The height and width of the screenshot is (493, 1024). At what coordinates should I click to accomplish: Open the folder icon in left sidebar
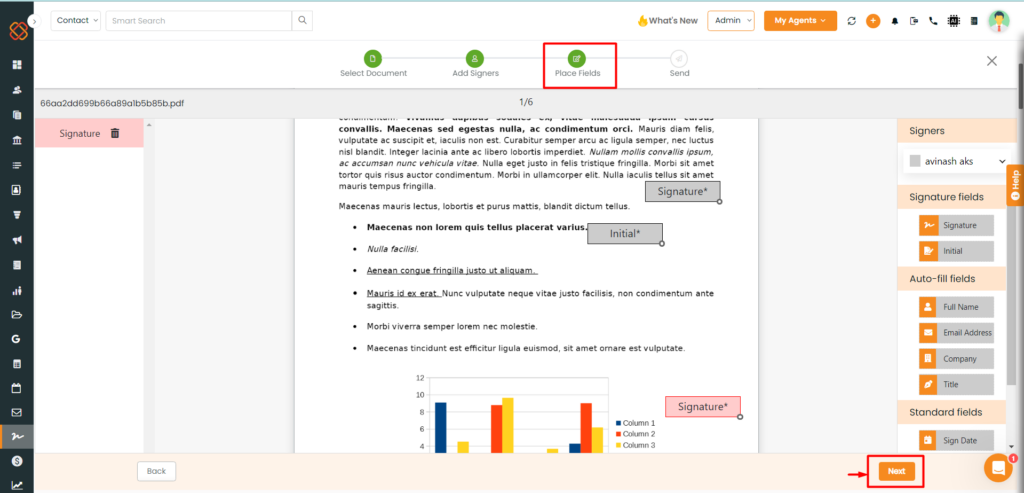[x=17, y=315]
